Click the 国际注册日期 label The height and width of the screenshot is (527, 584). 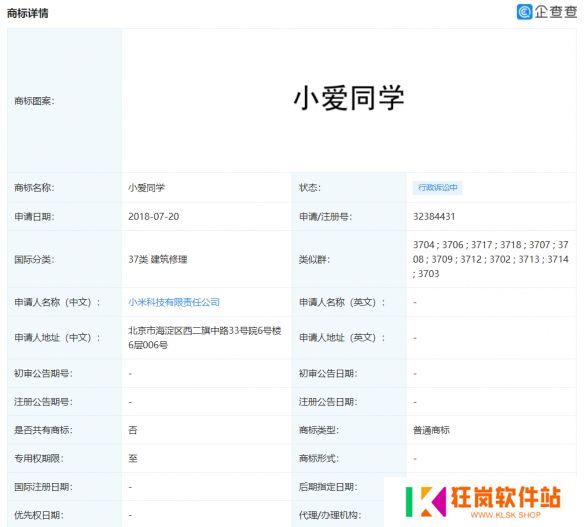[x=43, y=487]
